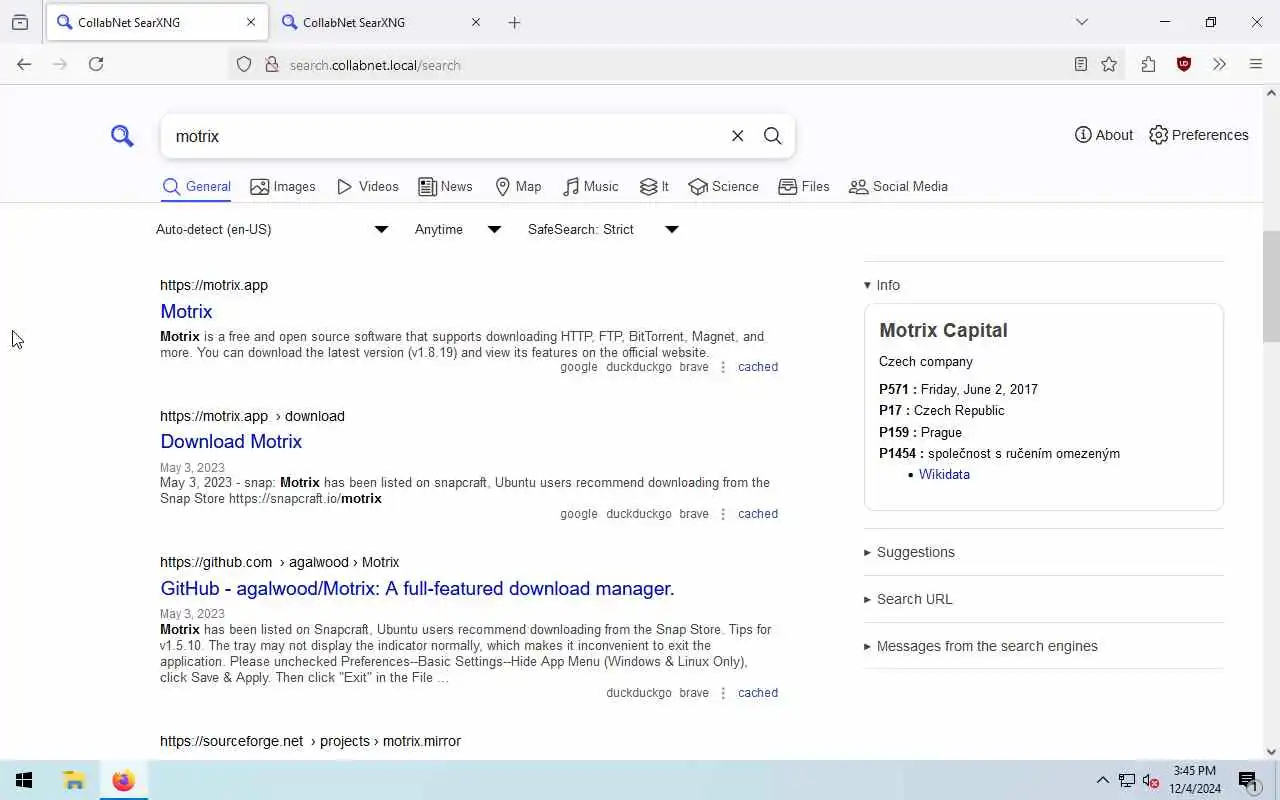Screen dimensions: 1280x800
Task: Submit search with magnifier button
Action: click(x=772, y=136)
